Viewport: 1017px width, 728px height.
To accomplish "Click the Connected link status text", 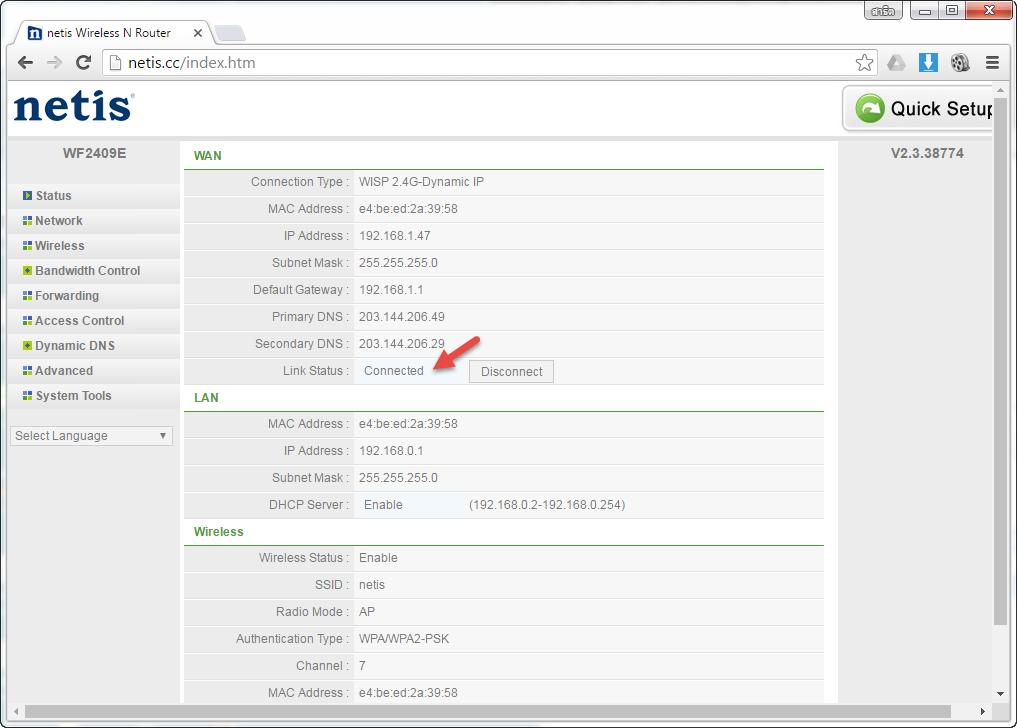I will [x=394, y=371].
